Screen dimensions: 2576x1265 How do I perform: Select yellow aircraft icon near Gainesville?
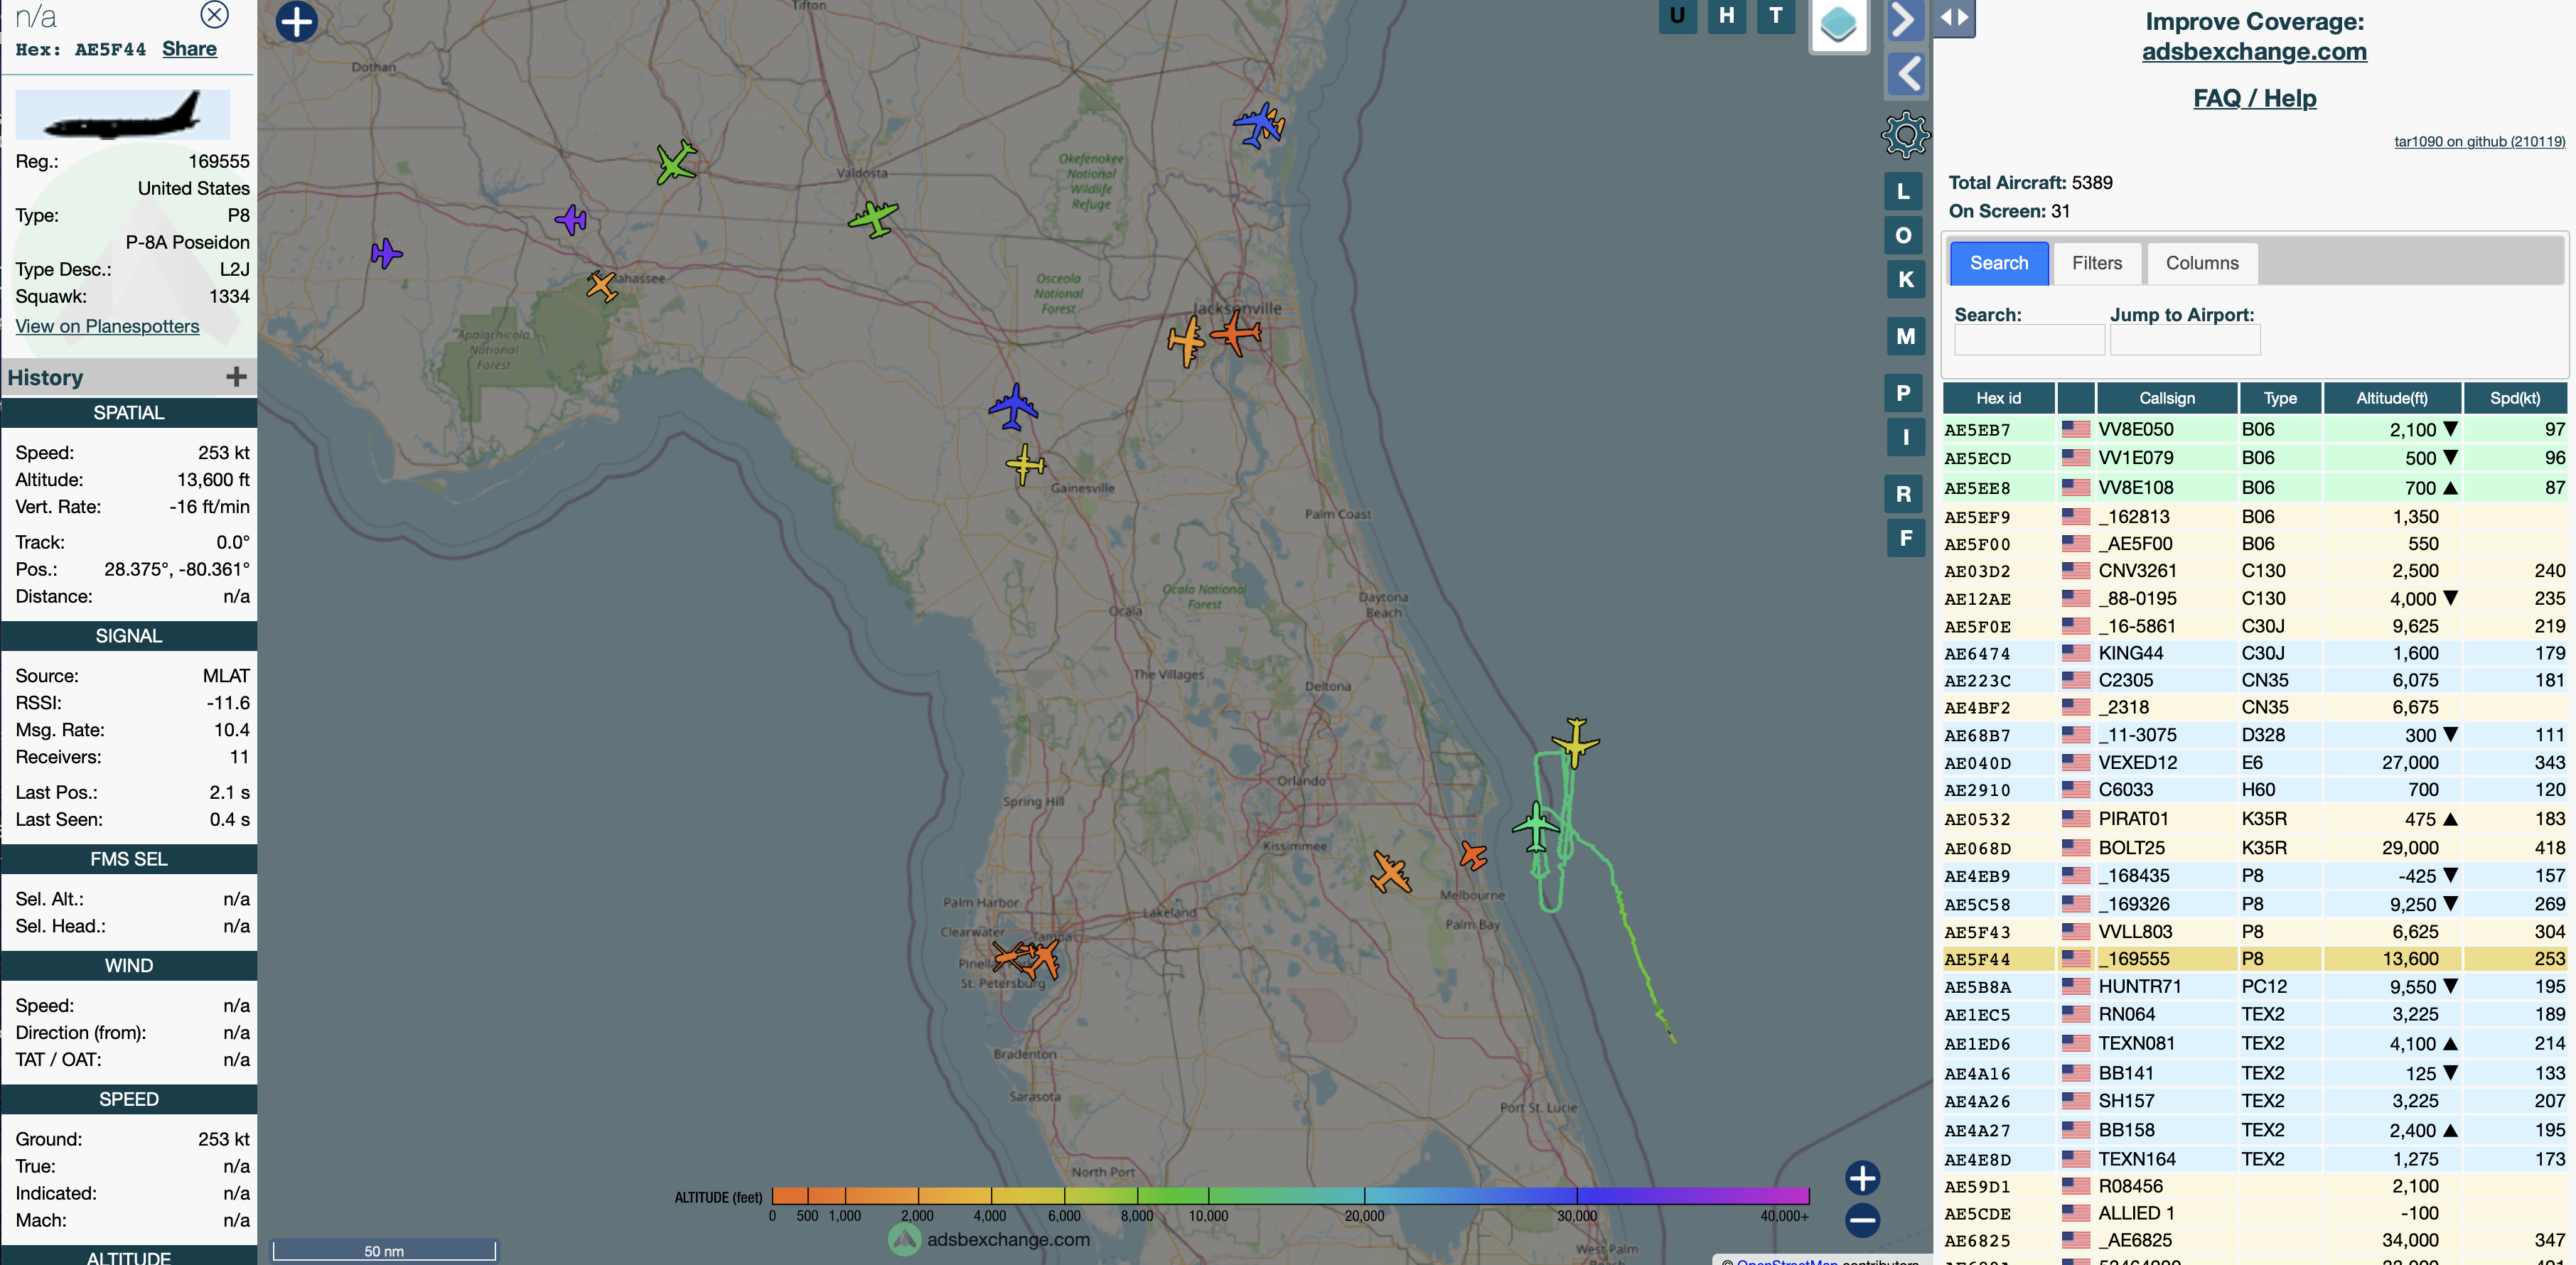click(1025, 465)
